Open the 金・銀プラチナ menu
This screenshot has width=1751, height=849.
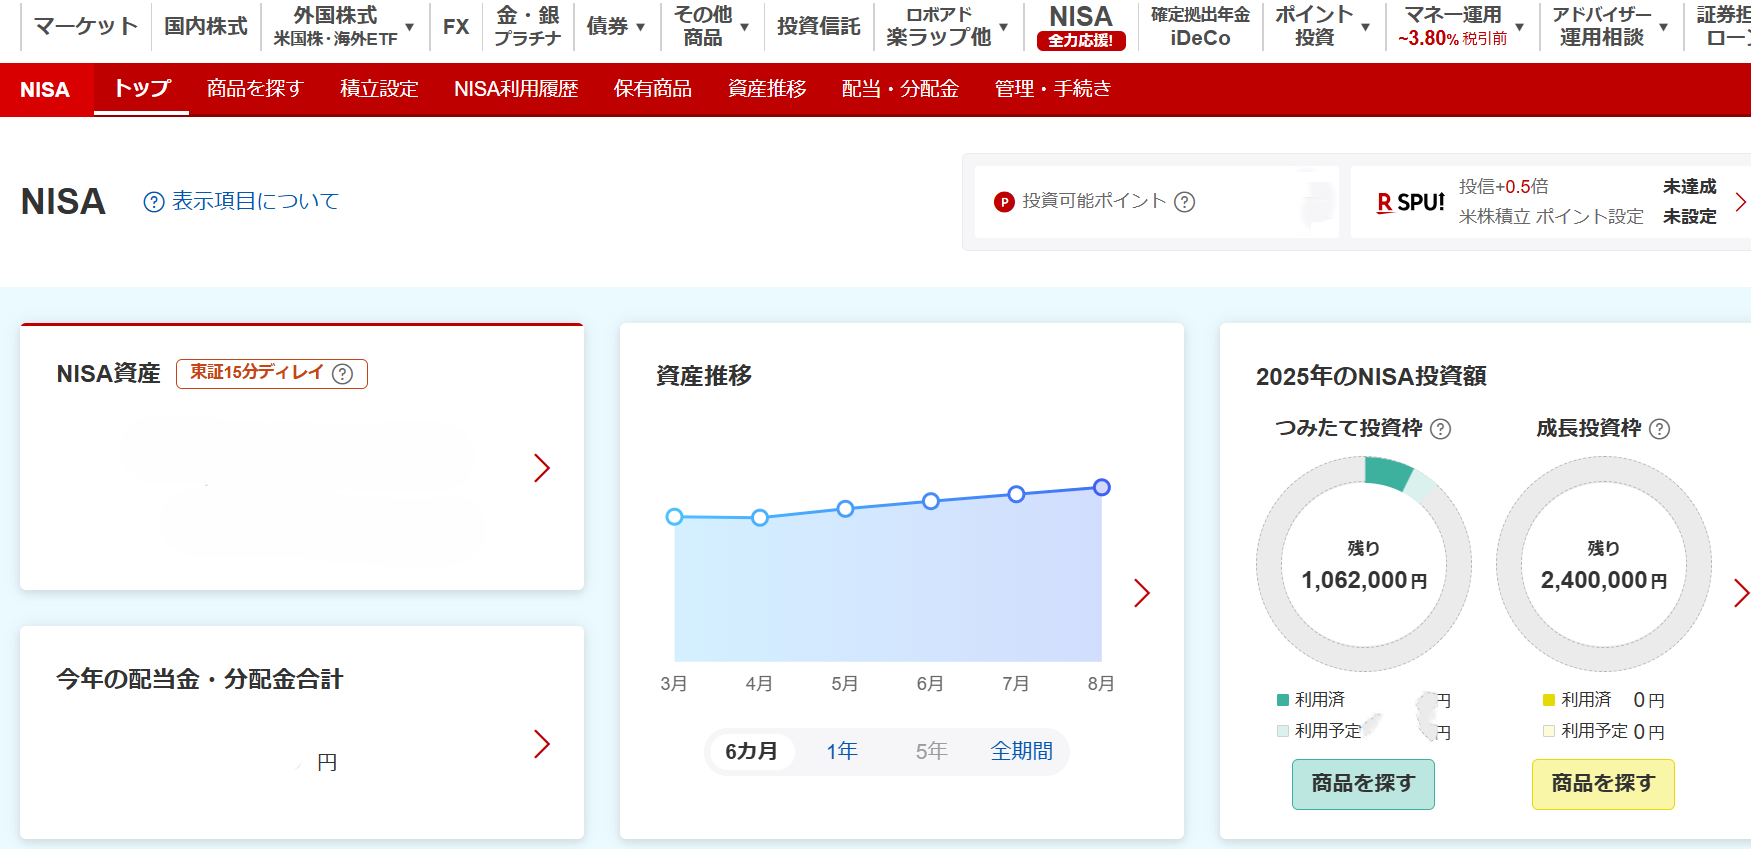528,27
